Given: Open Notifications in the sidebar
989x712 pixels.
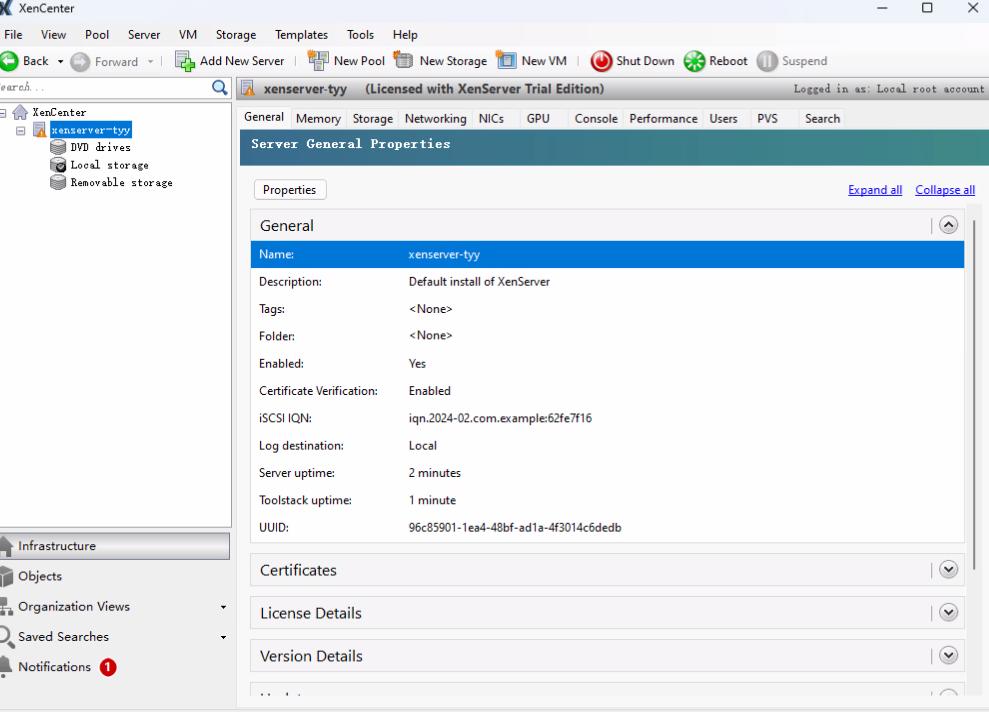Looking at the screenshot, I should [54, 667].
